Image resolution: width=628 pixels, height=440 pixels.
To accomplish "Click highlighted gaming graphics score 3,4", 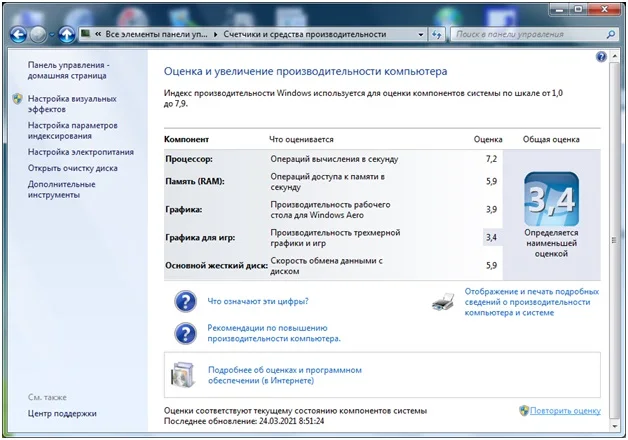I will point(491,237).
